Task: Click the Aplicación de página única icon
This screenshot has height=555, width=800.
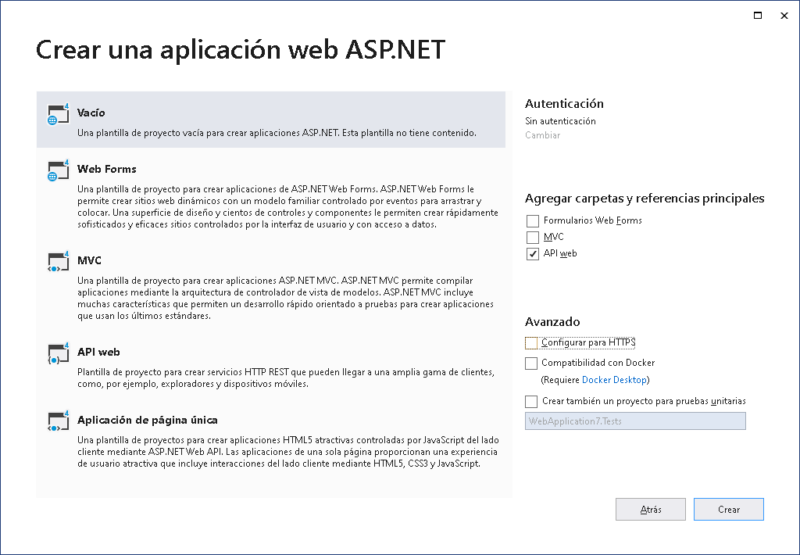Action: pos(58,421)
